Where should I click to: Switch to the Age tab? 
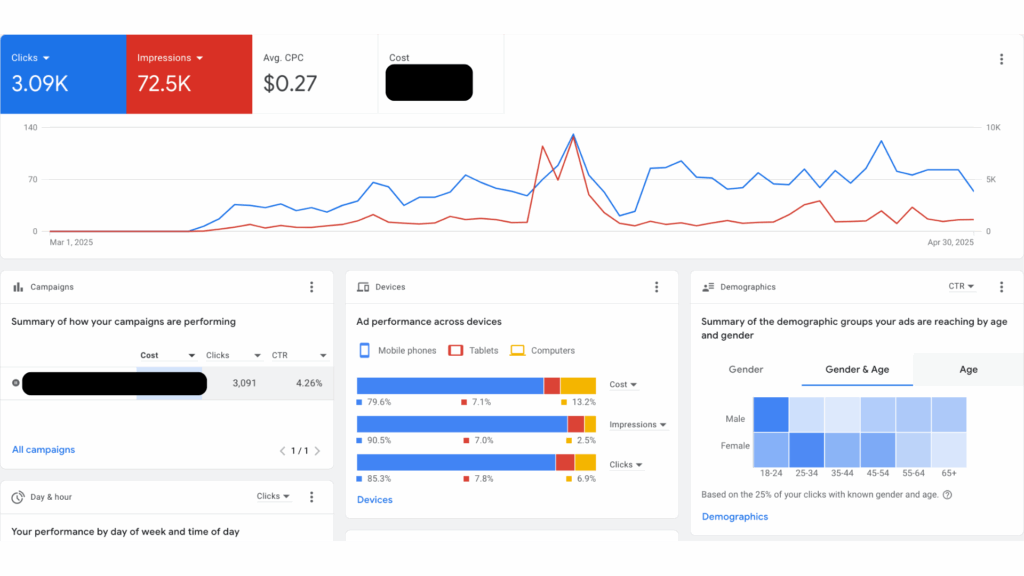click(x=968, y=370)
